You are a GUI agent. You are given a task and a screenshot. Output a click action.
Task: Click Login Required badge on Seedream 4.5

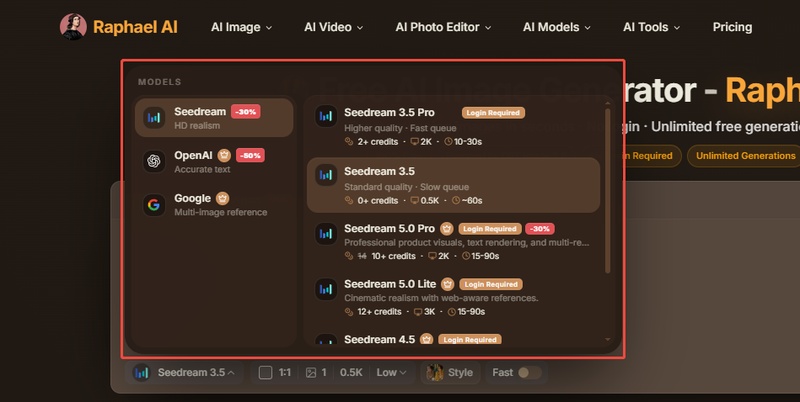tap(469, 339)
